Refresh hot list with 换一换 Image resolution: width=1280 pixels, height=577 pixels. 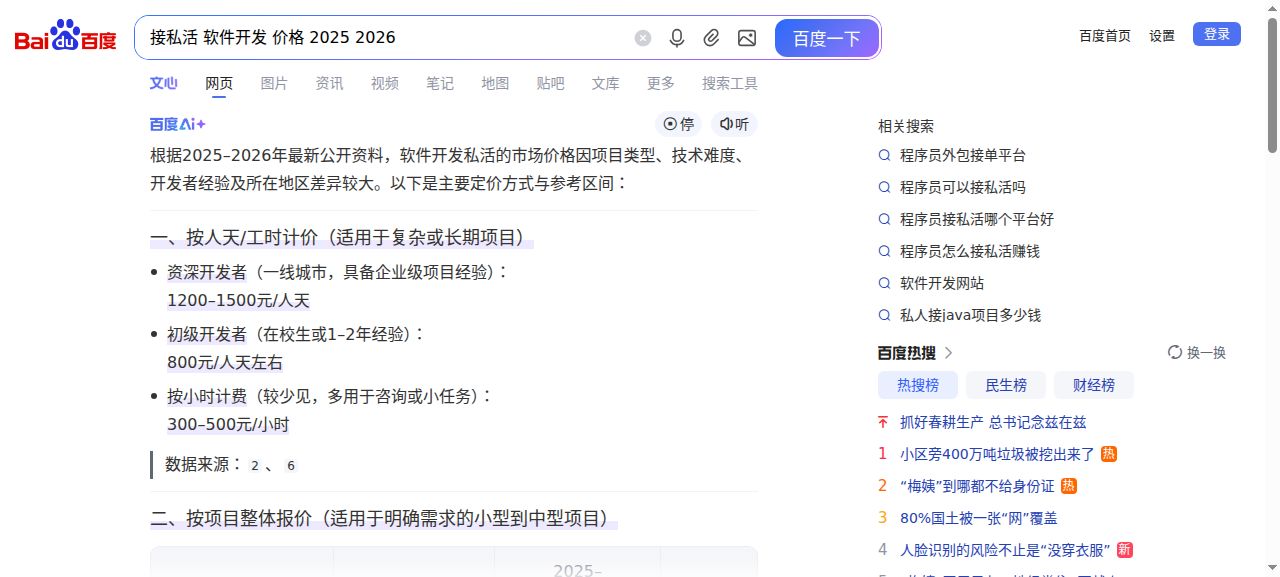[x=1196, y=353]
